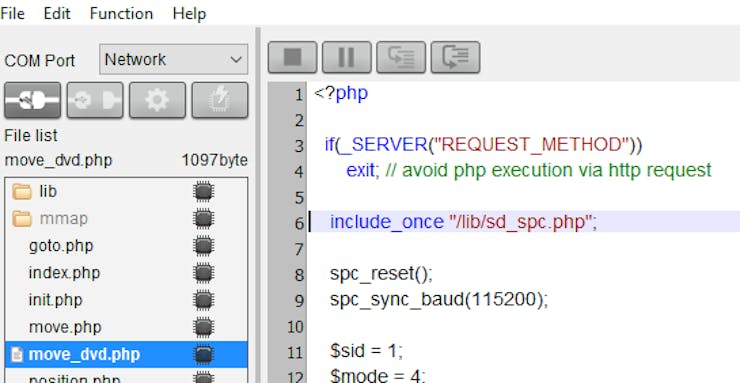Image resolution: width=740 pixels, height=383 pixels.
Task: Click the '1097byte' file size text
Action: tap(215, 160)
